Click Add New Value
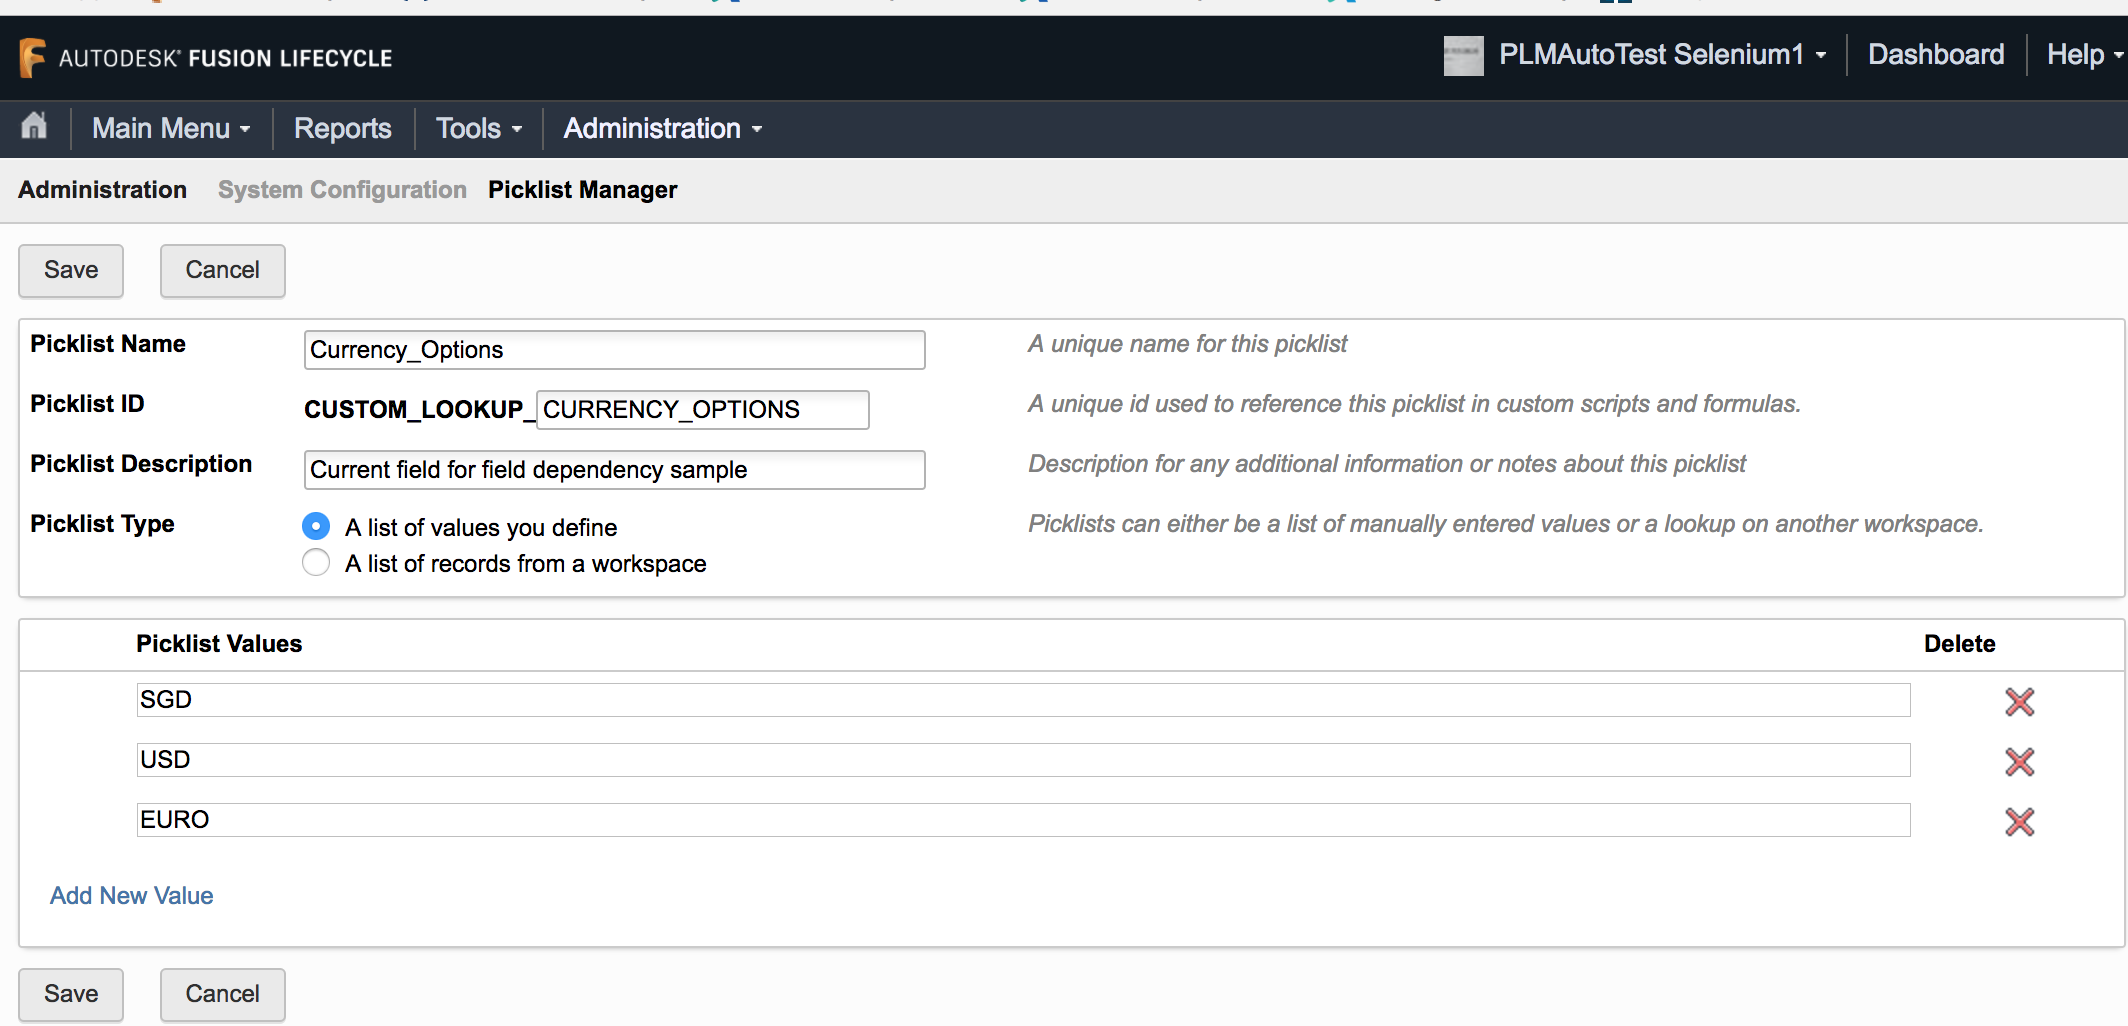 130,895
